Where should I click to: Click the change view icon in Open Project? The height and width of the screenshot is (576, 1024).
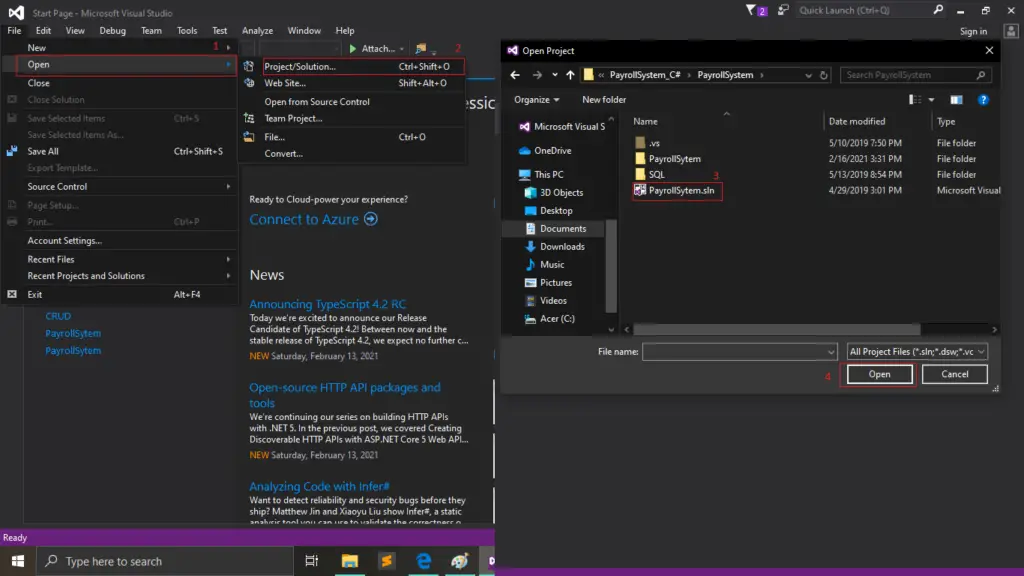[x=916, y=99]
